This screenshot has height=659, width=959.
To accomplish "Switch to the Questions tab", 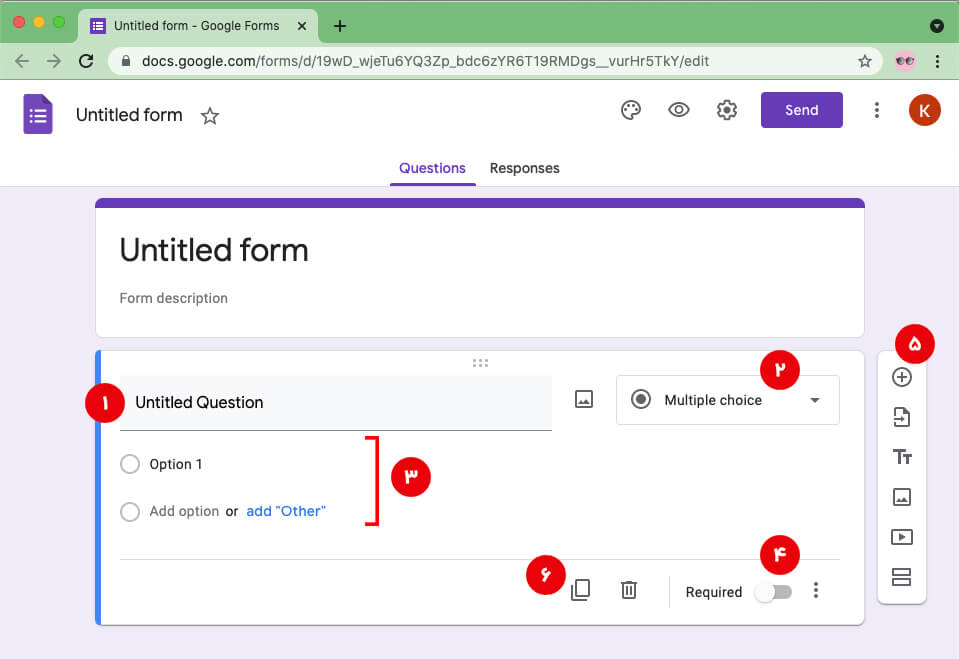I will pos(432,168).
